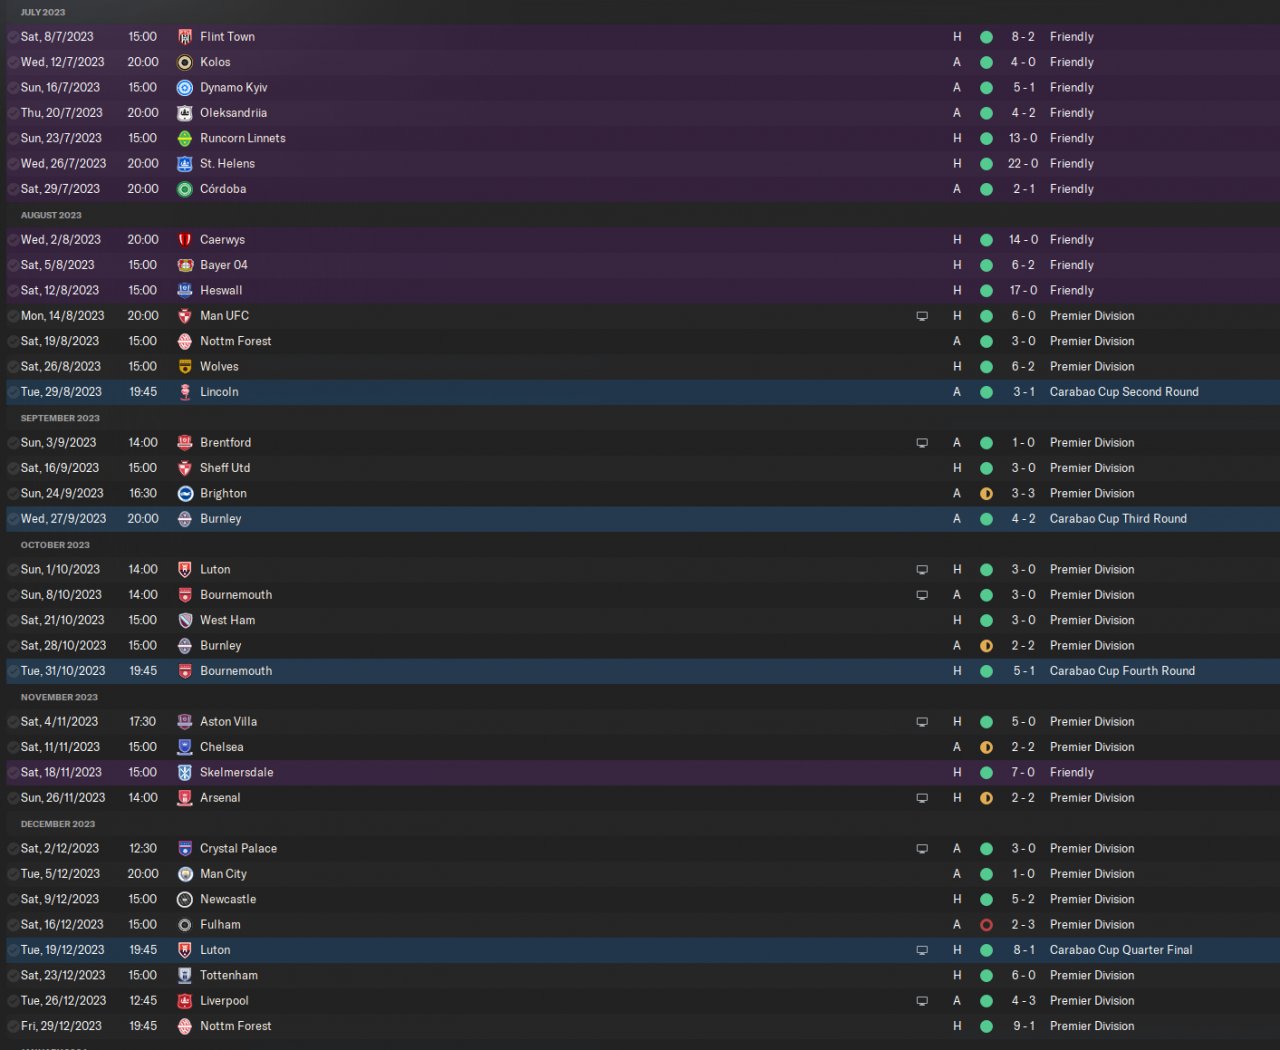Open Premier Division link on Arsenal row
Image resolution: width=1280 pixels, height=1050 pixels.
(x=1091, y=798)
